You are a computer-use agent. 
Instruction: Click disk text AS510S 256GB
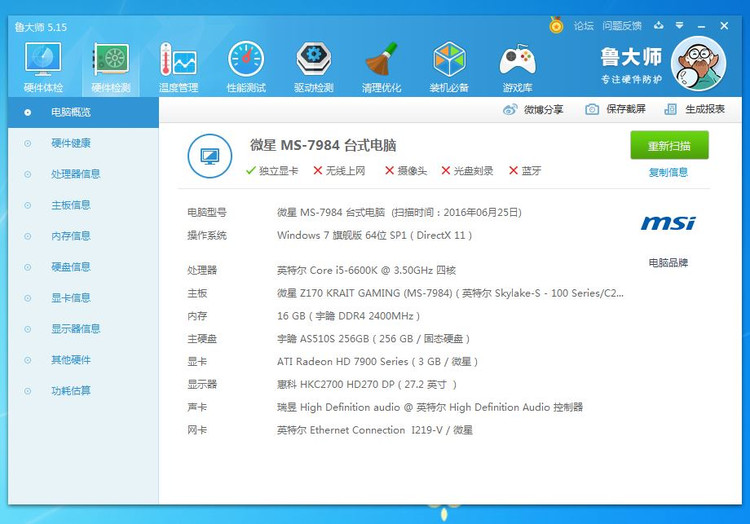[374, 339]
